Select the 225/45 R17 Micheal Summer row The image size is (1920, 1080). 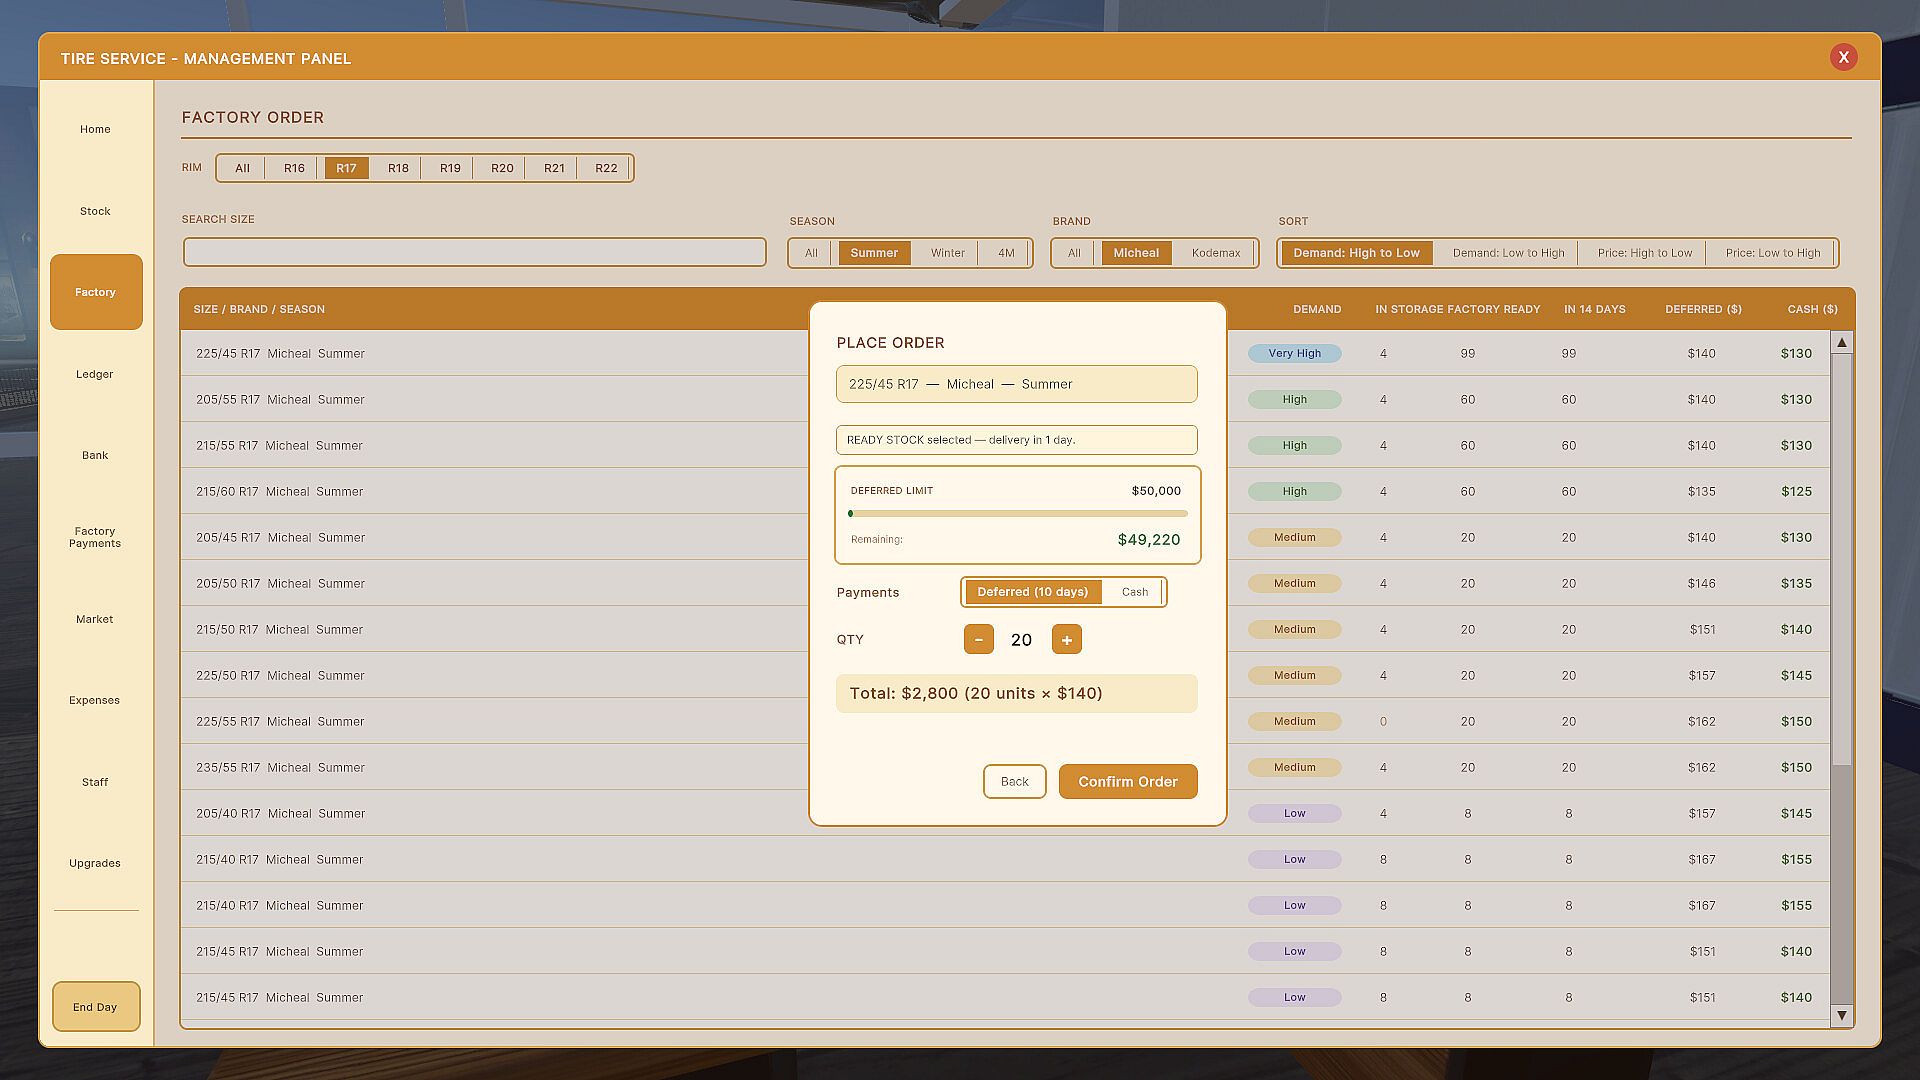tap(1005, 353)
